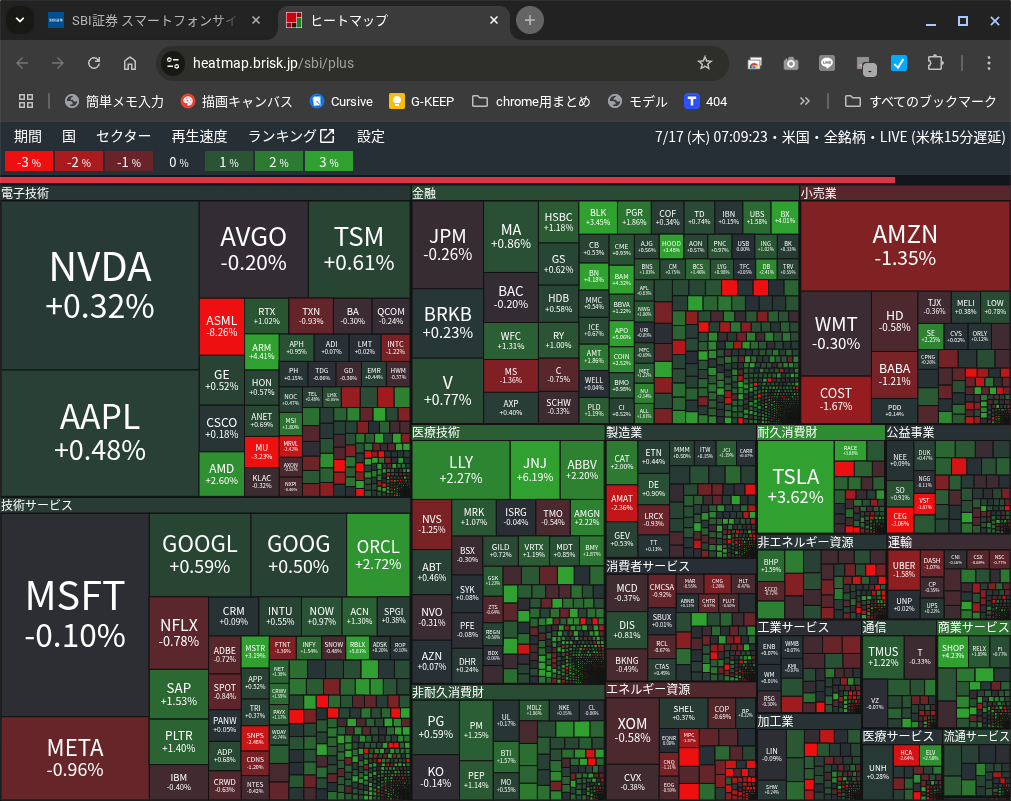This screenshot has height=801, width=1011.
Task: Open the モデル bookmark
Action: tap(638, 101)
